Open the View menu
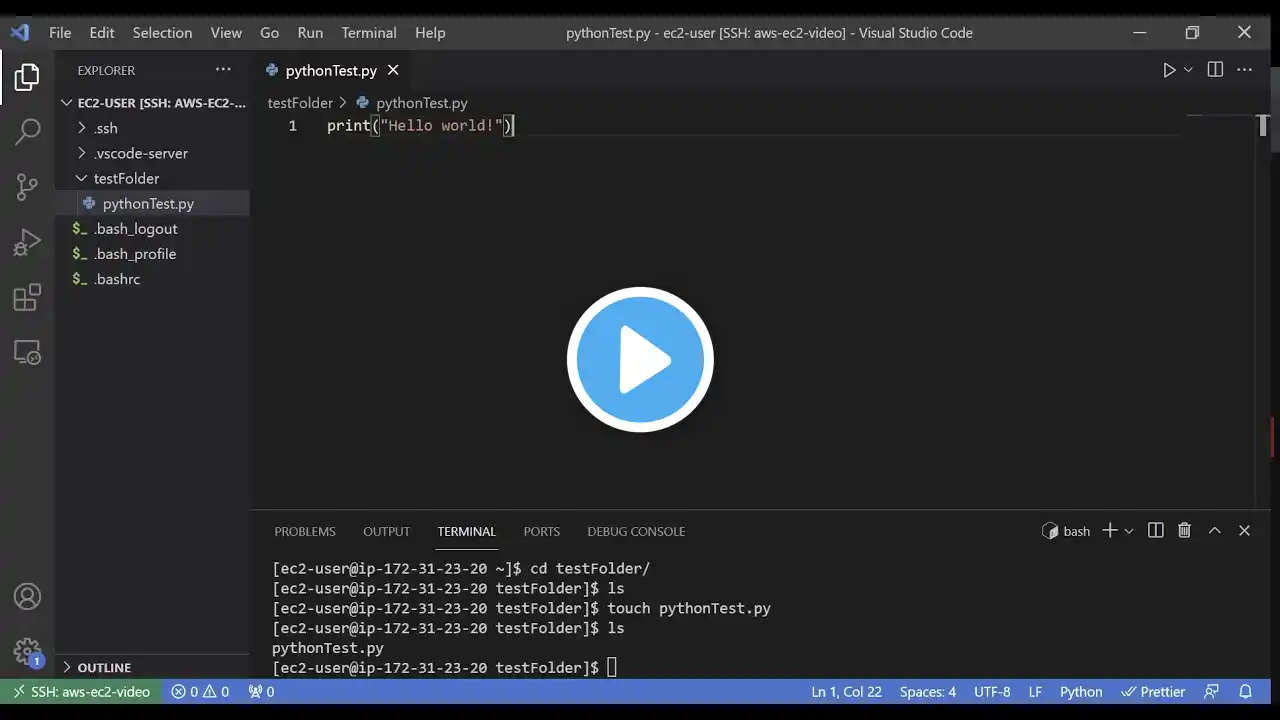 [x=226, y=32]
